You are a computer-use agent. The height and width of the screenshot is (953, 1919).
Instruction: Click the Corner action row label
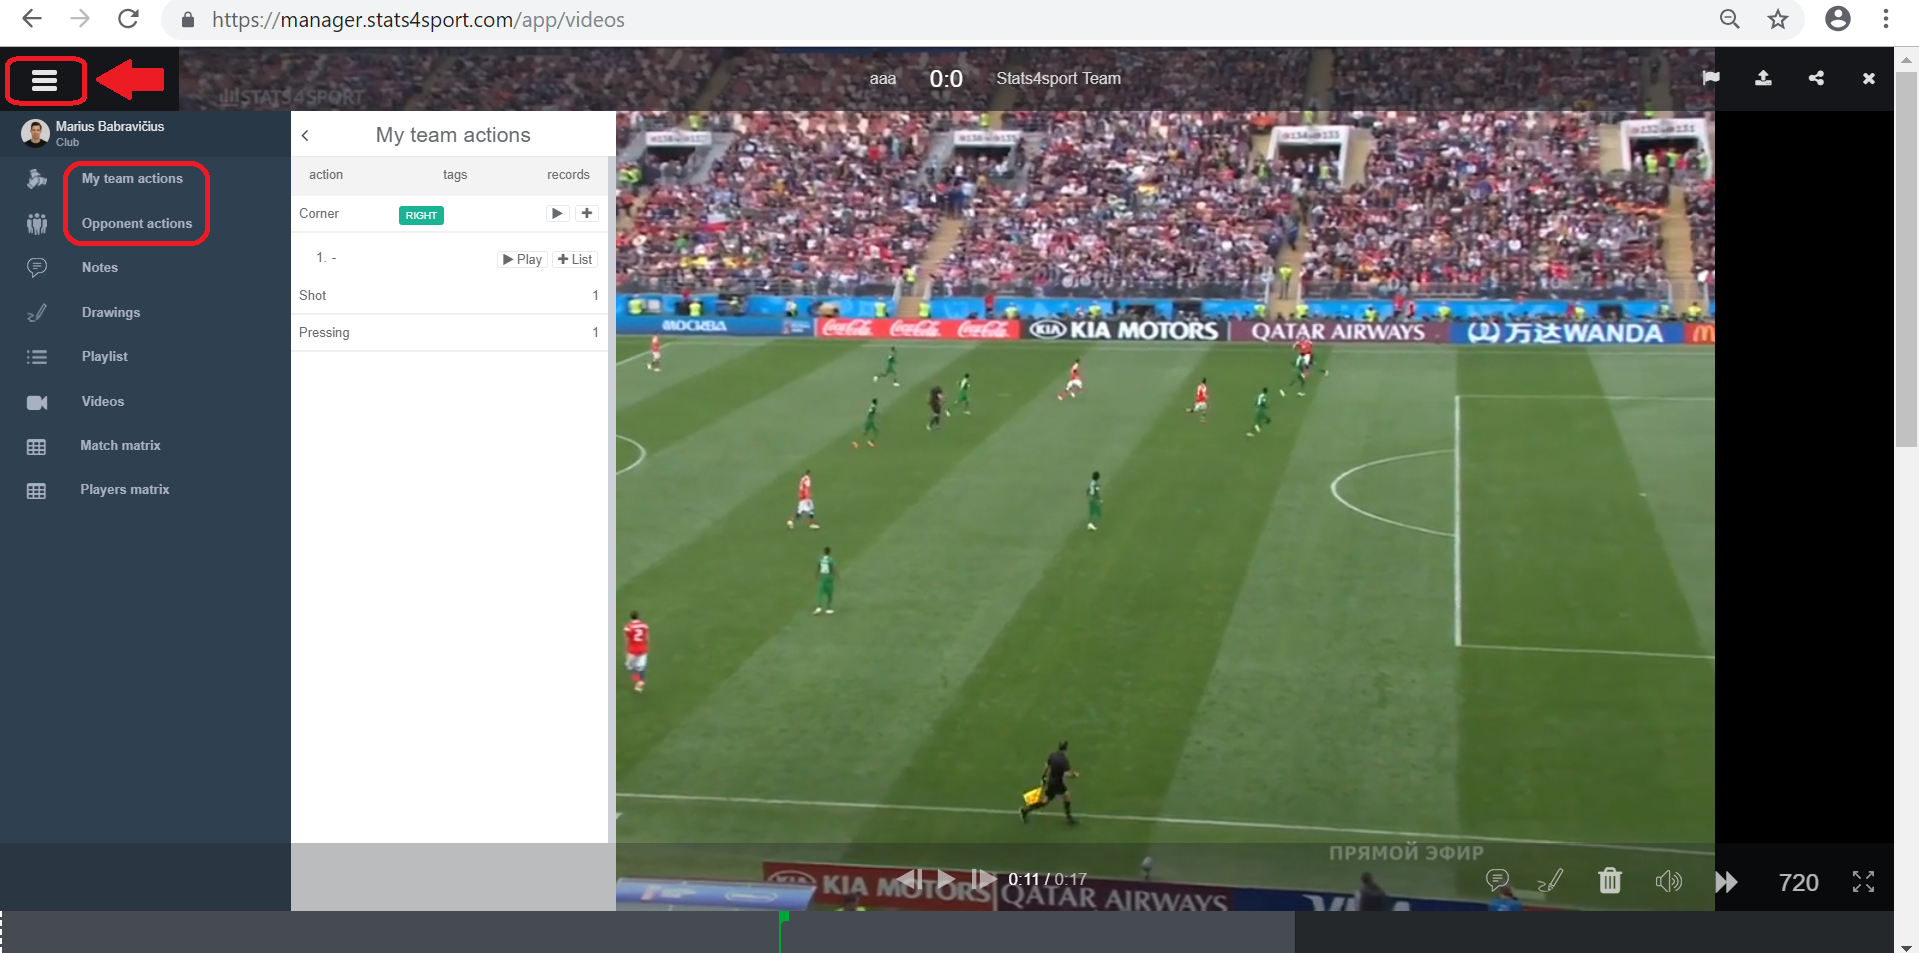click(x=319, y=214)
